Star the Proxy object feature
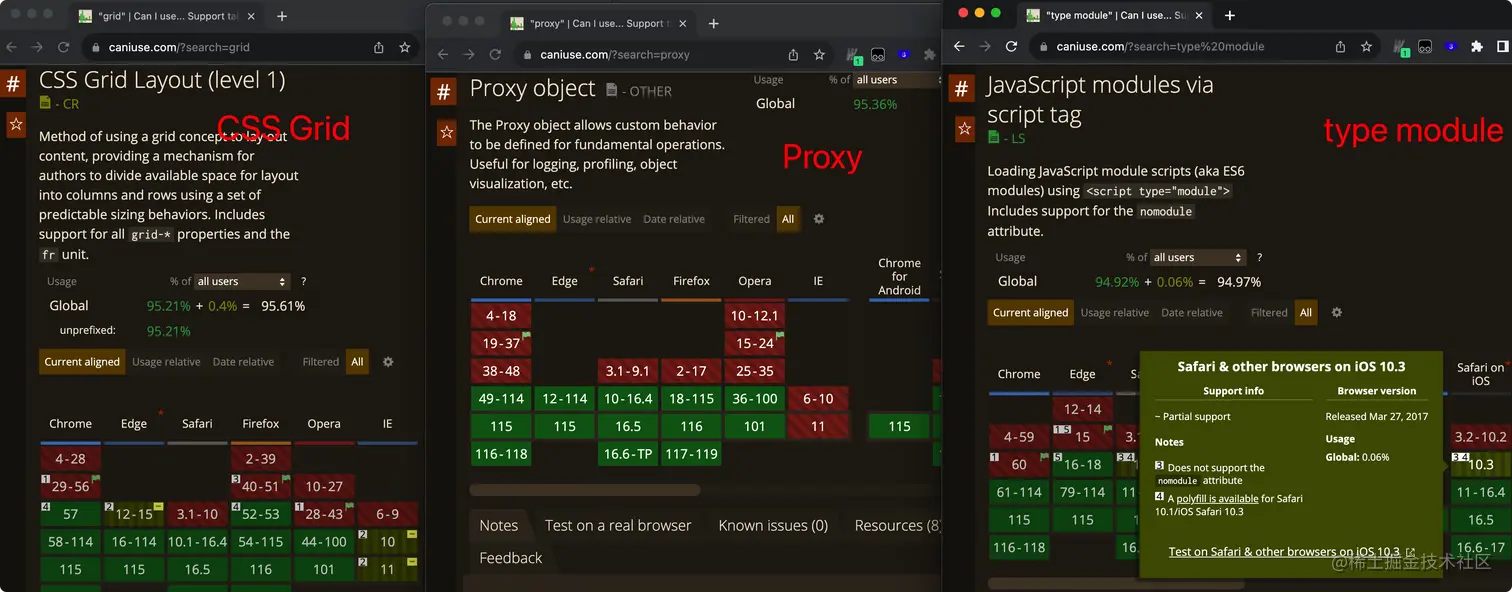 click(446, 133)
